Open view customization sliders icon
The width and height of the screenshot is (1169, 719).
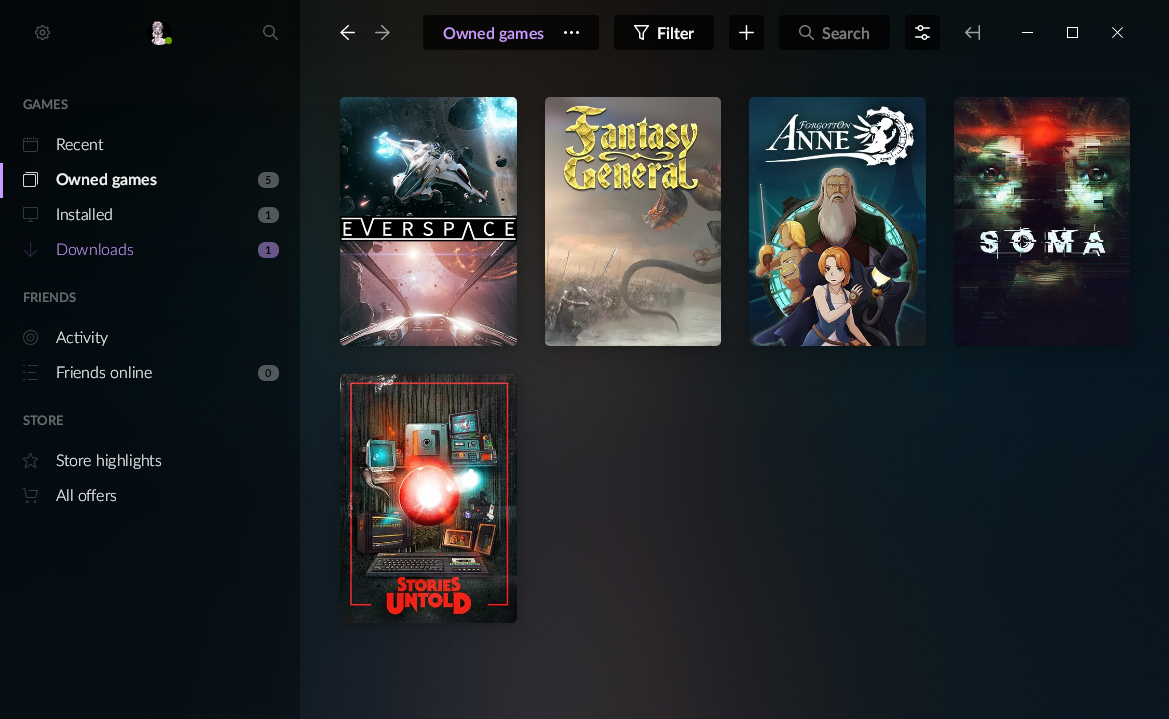[922, 33]
